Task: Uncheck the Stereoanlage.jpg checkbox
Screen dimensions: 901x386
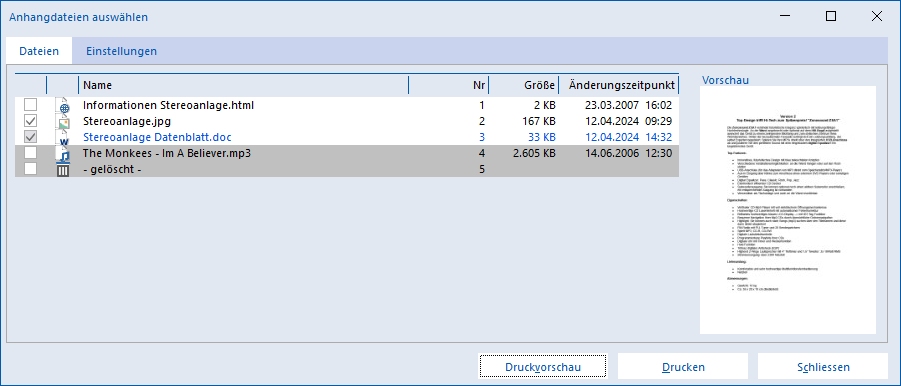Action: click(30, 121)
